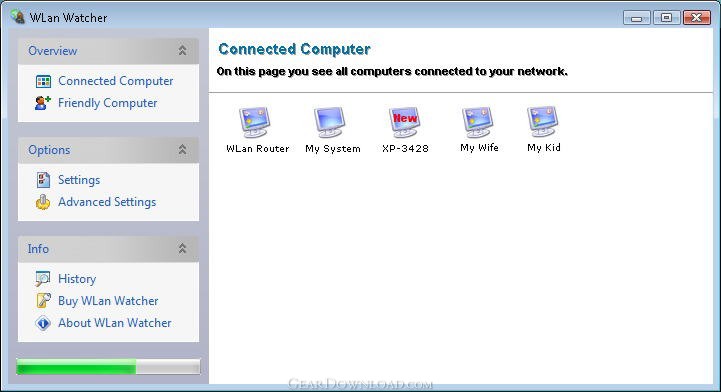Select the new XP-3428 computer icon
The image size is (721, 392).
click(x=404, y=122)
